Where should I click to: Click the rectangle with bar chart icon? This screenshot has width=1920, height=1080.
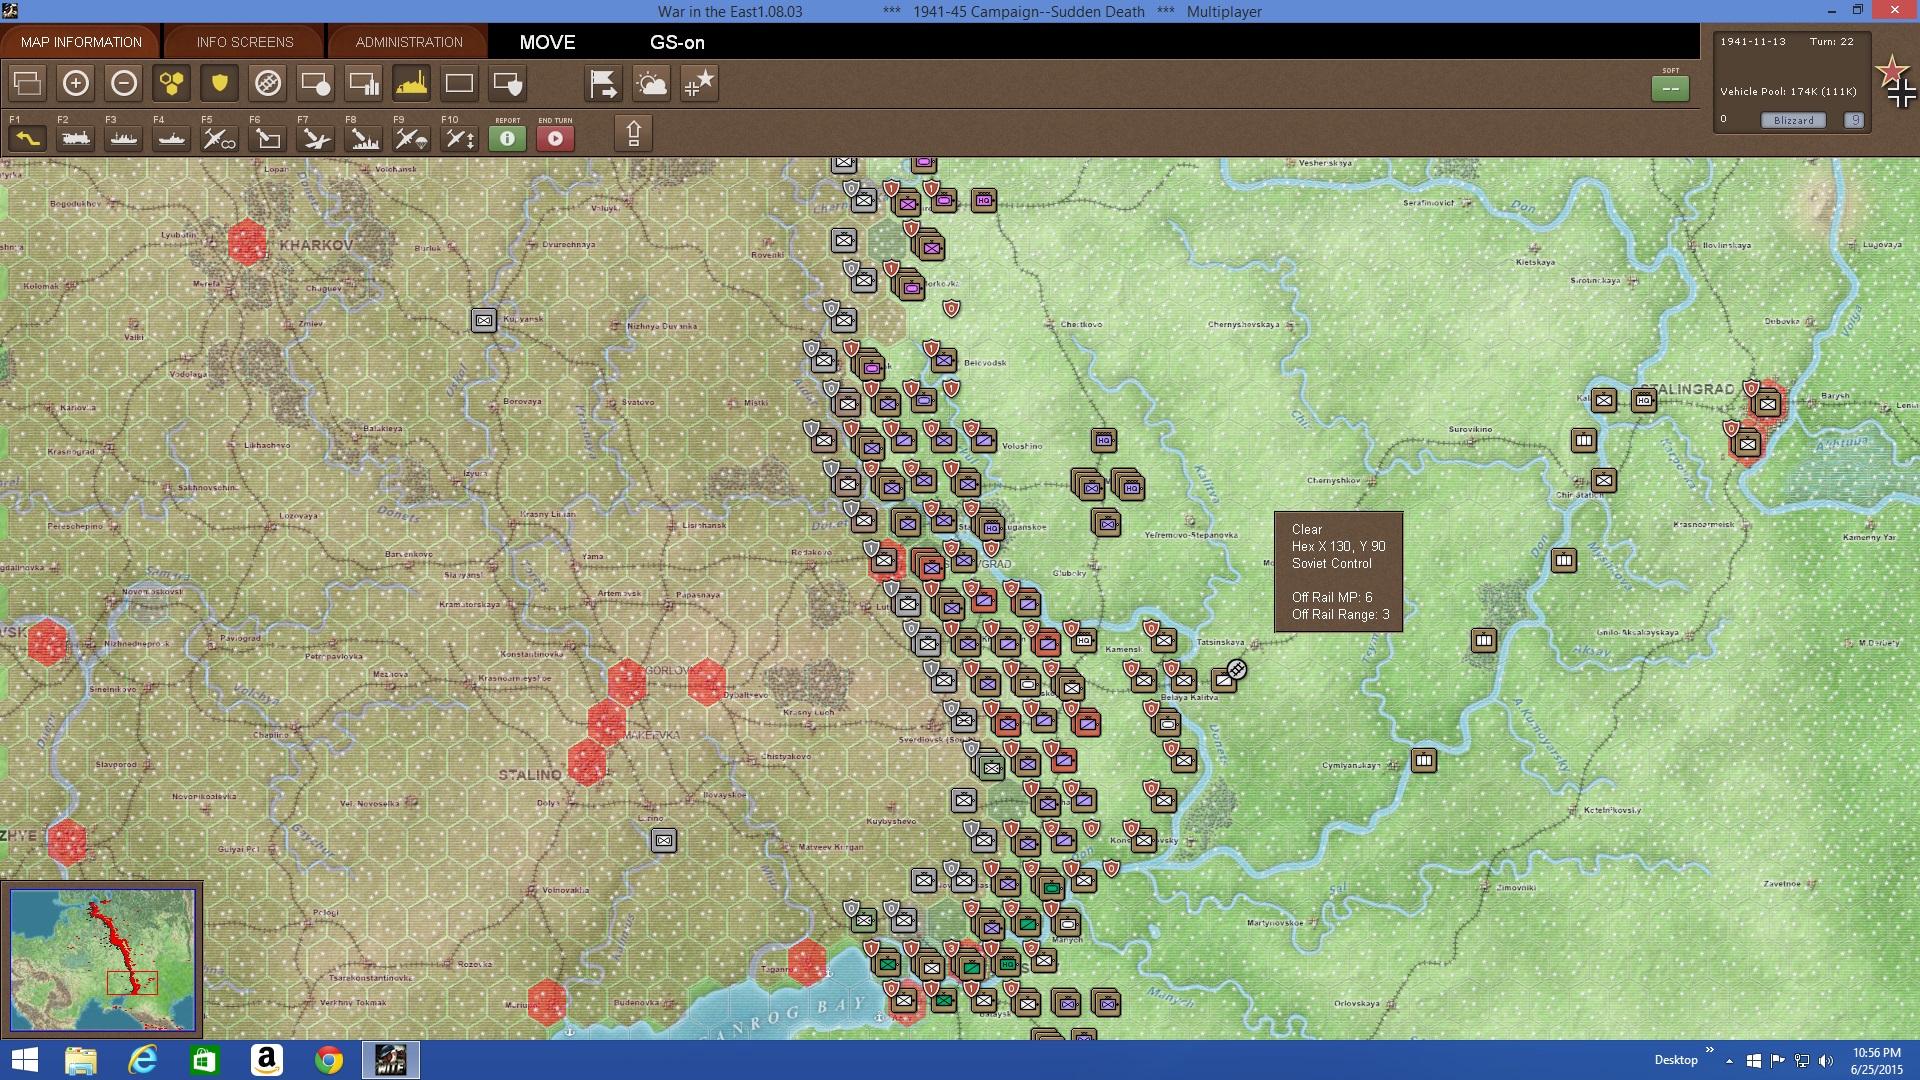pyautogui.click(x=364, y=83)
